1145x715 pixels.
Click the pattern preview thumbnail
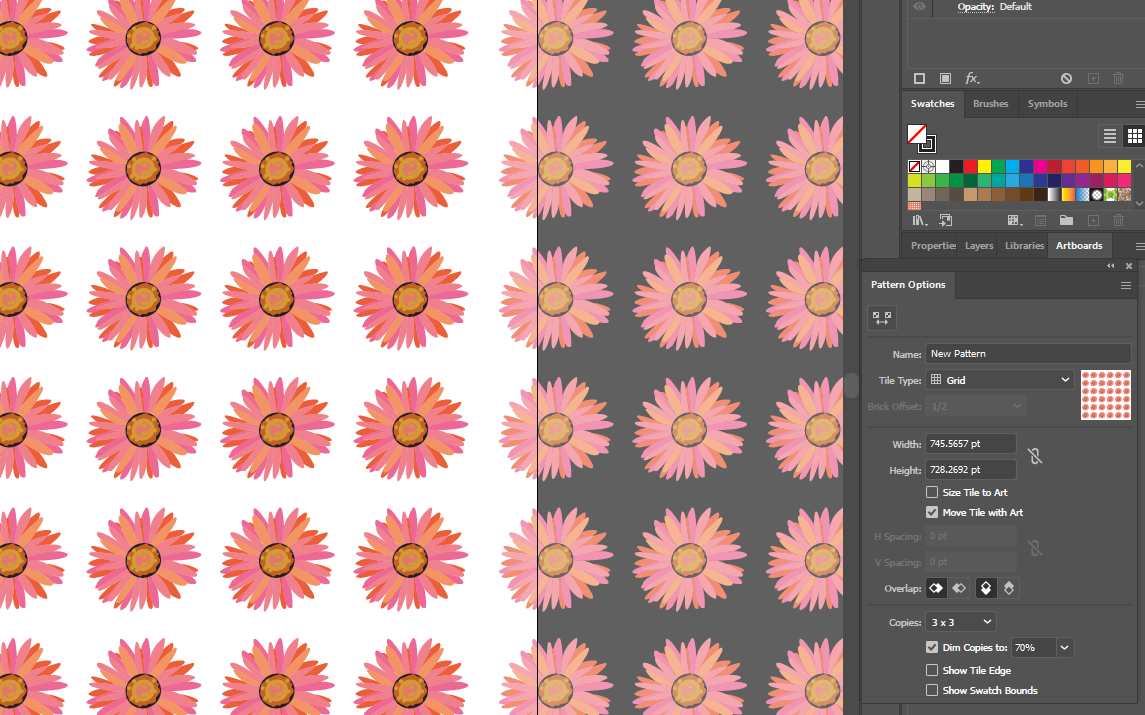(x=1106, y=395)
